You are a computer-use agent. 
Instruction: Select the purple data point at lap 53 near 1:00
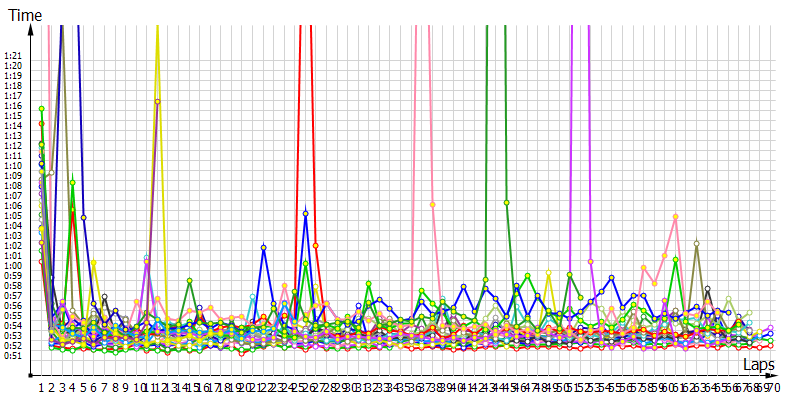[x=590, y=261]
